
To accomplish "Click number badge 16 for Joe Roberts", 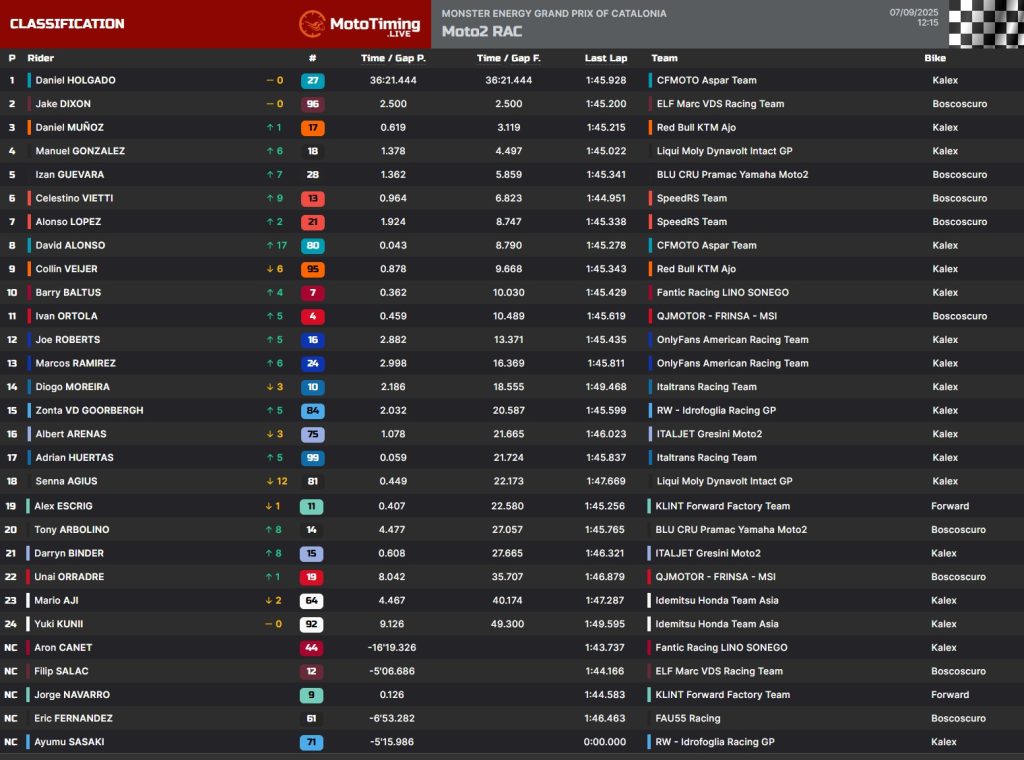I will (313, 340).
